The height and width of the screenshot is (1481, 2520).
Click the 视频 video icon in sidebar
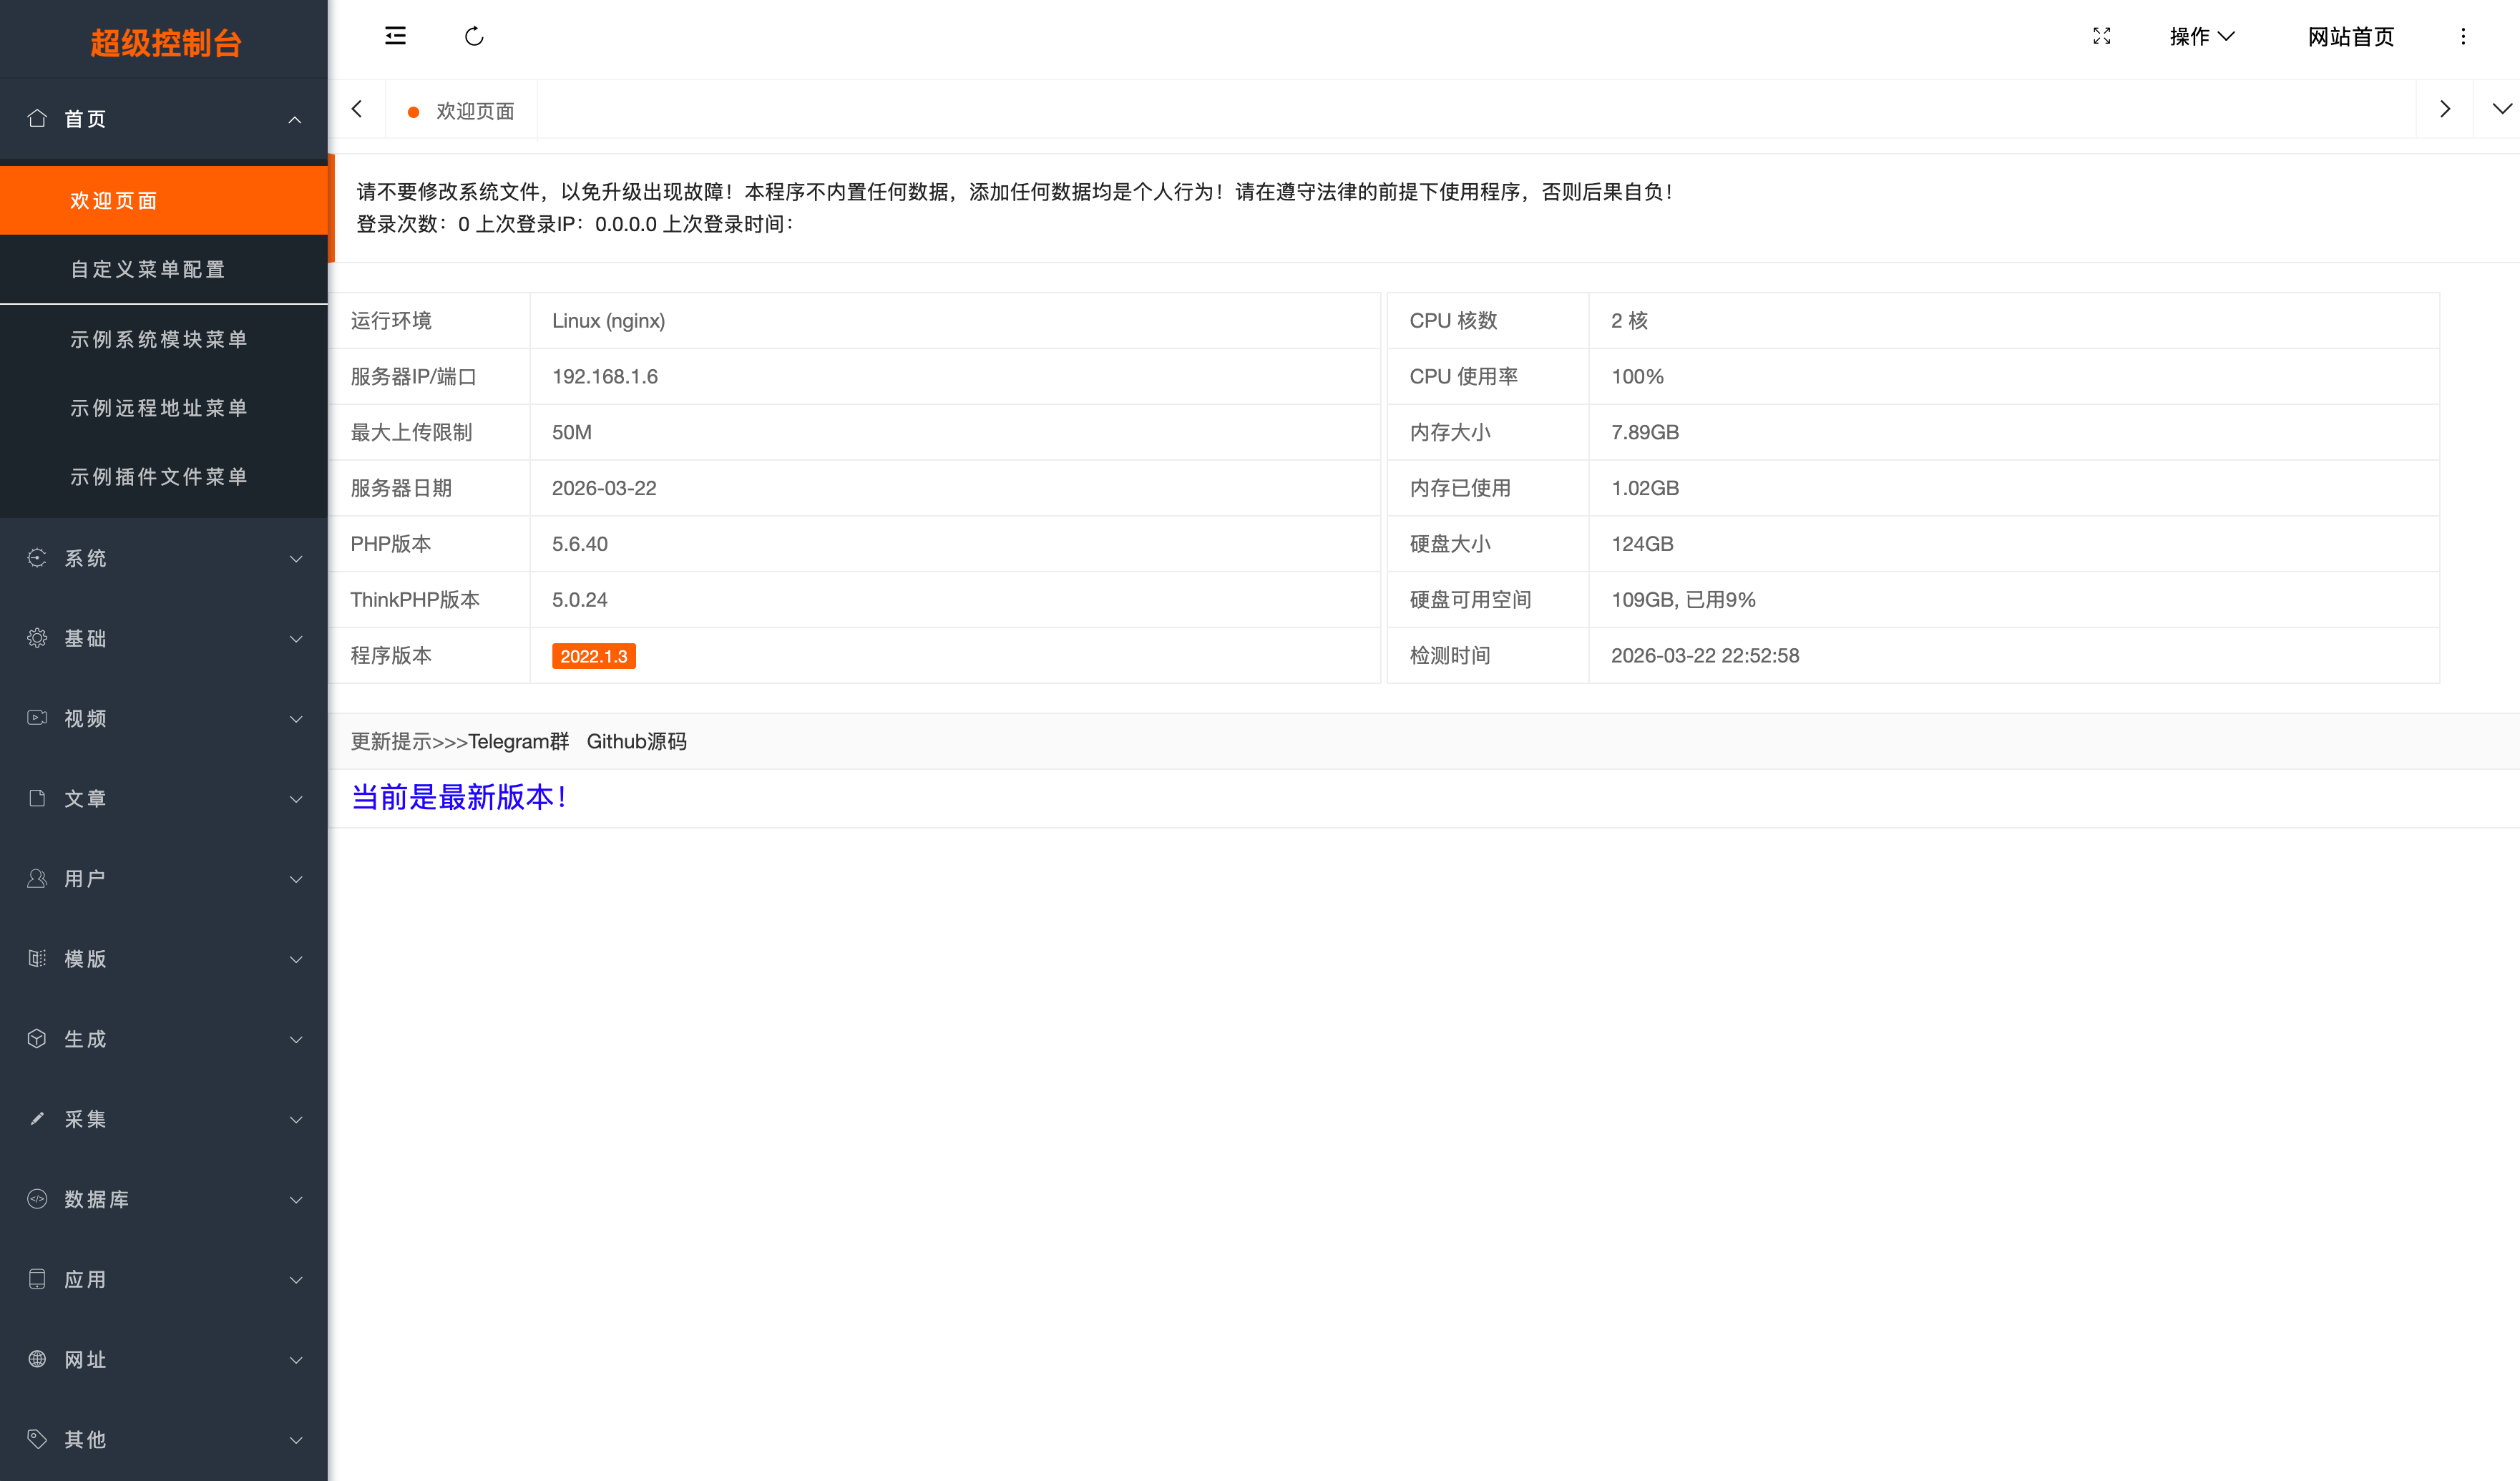[x=37, y=718]
